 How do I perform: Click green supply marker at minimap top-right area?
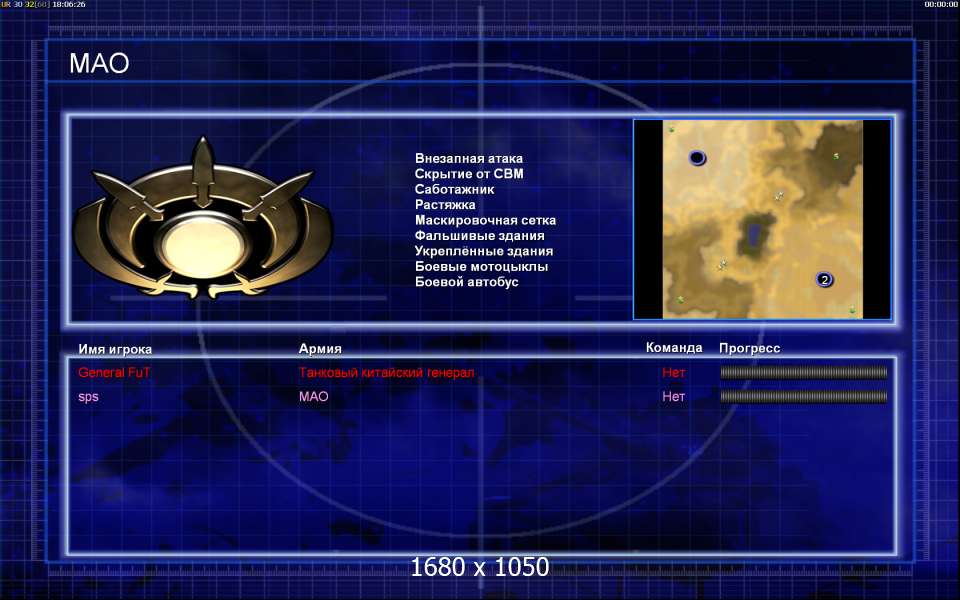836,157
